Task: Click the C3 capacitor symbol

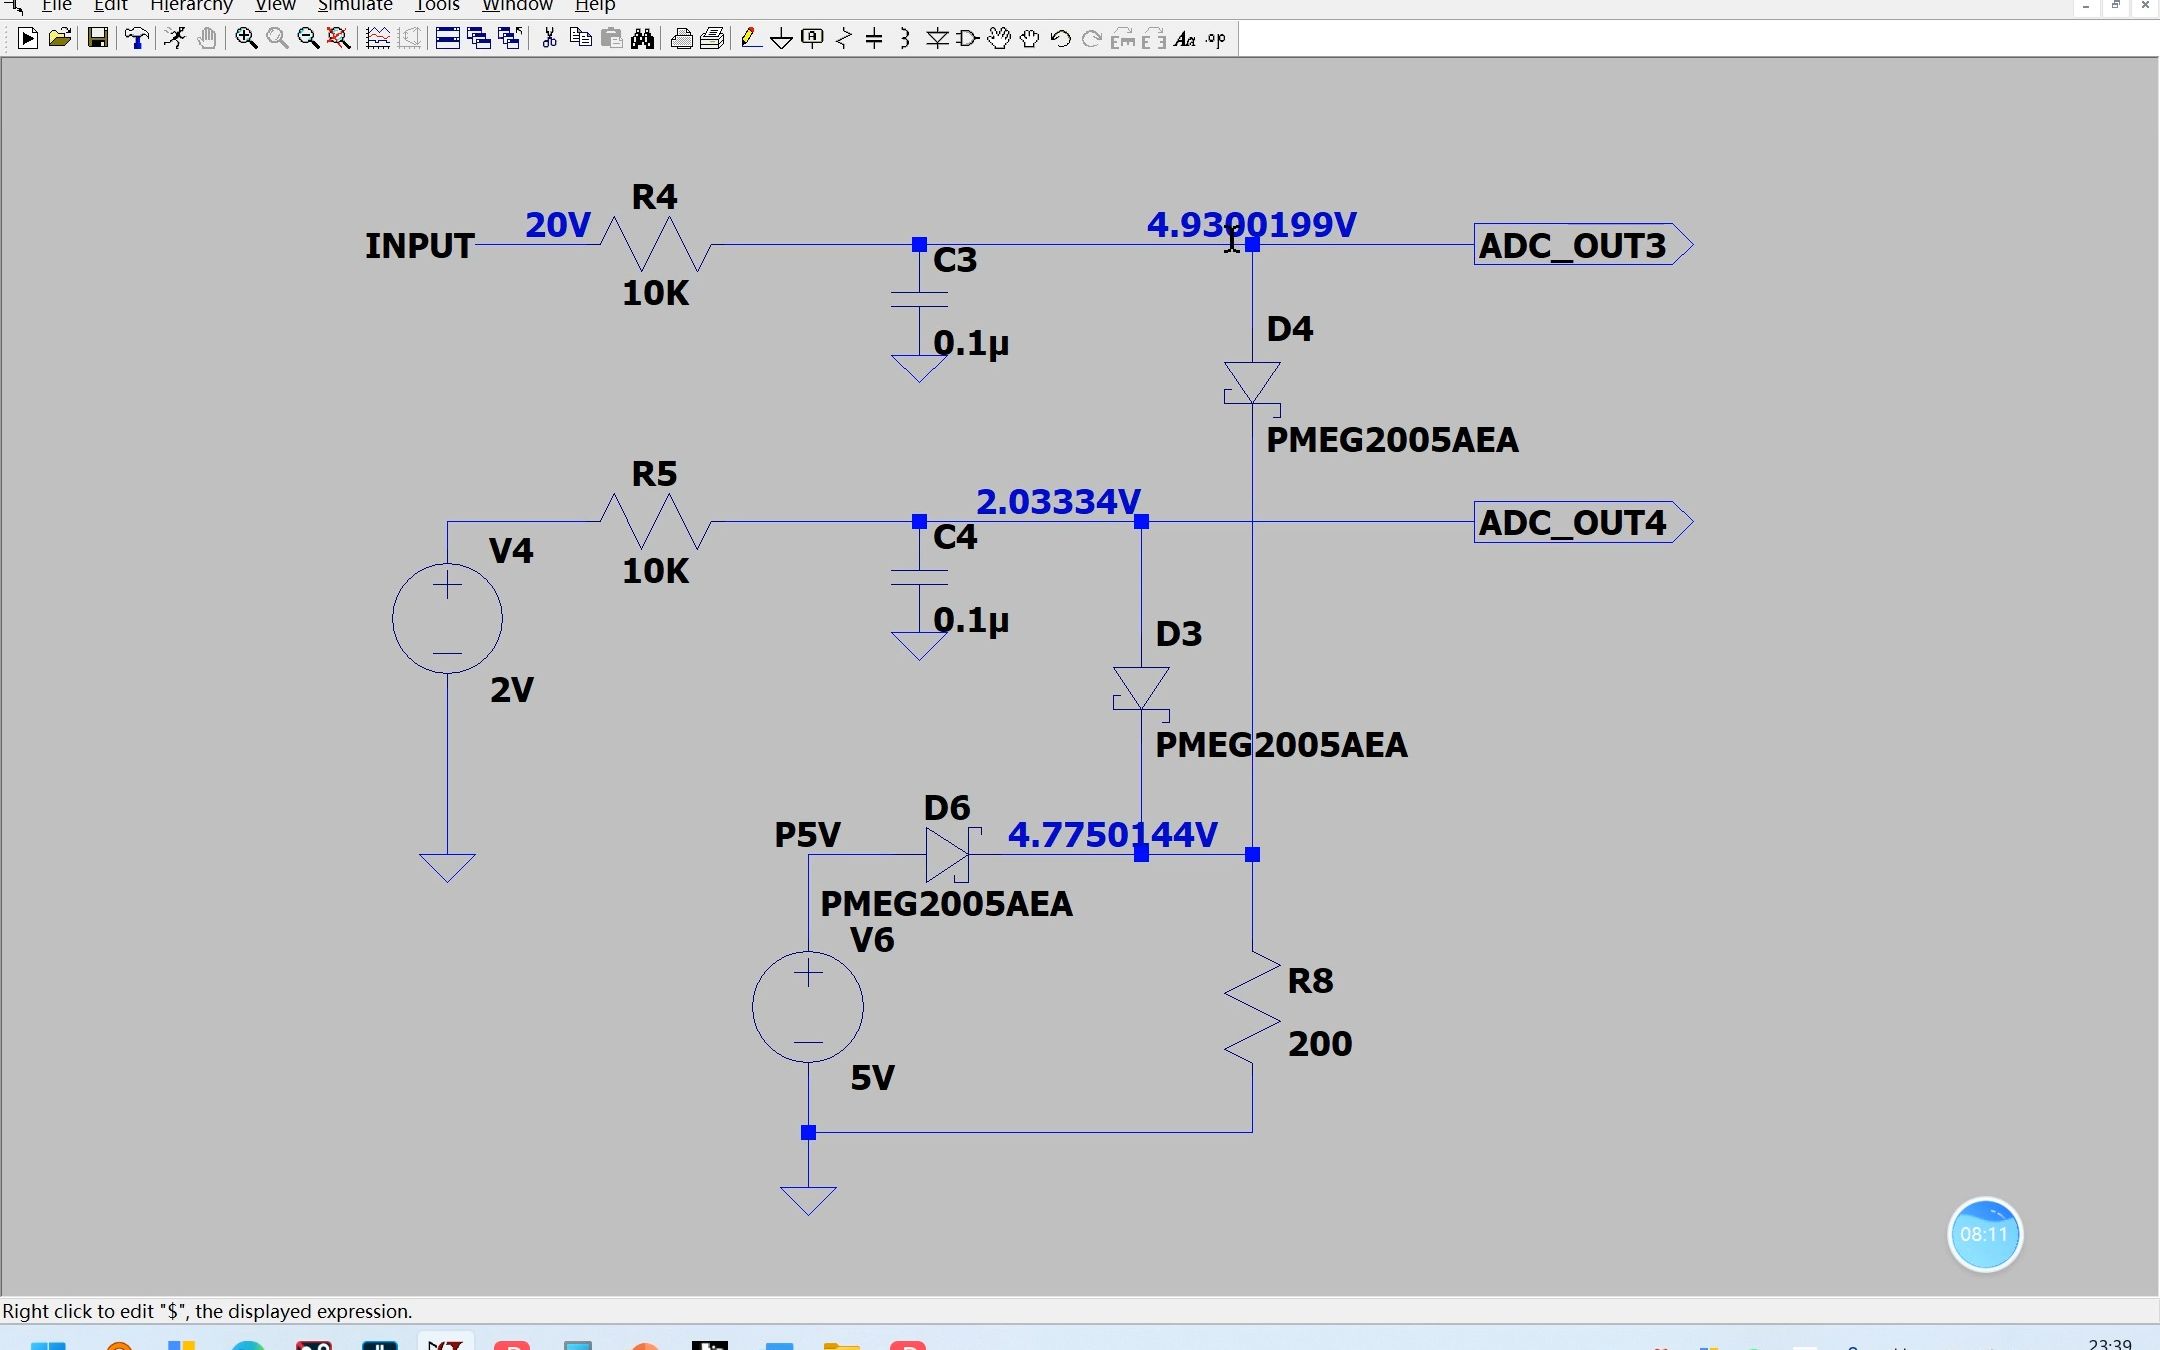Action: (x=919, y=300)
